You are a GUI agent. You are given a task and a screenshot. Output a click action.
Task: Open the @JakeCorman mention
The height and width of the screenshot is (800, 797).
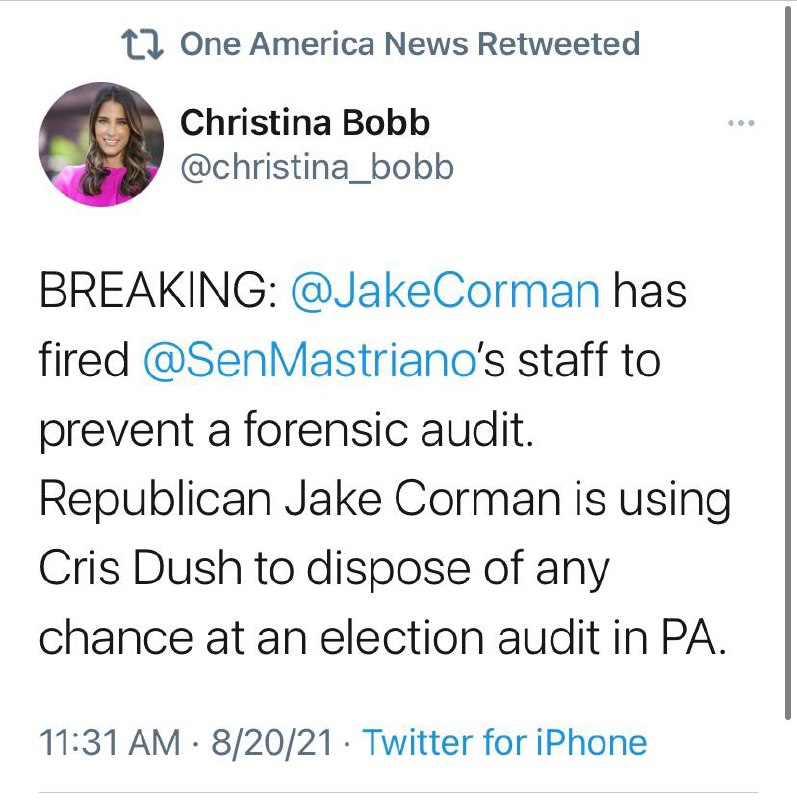click(444, 293)
